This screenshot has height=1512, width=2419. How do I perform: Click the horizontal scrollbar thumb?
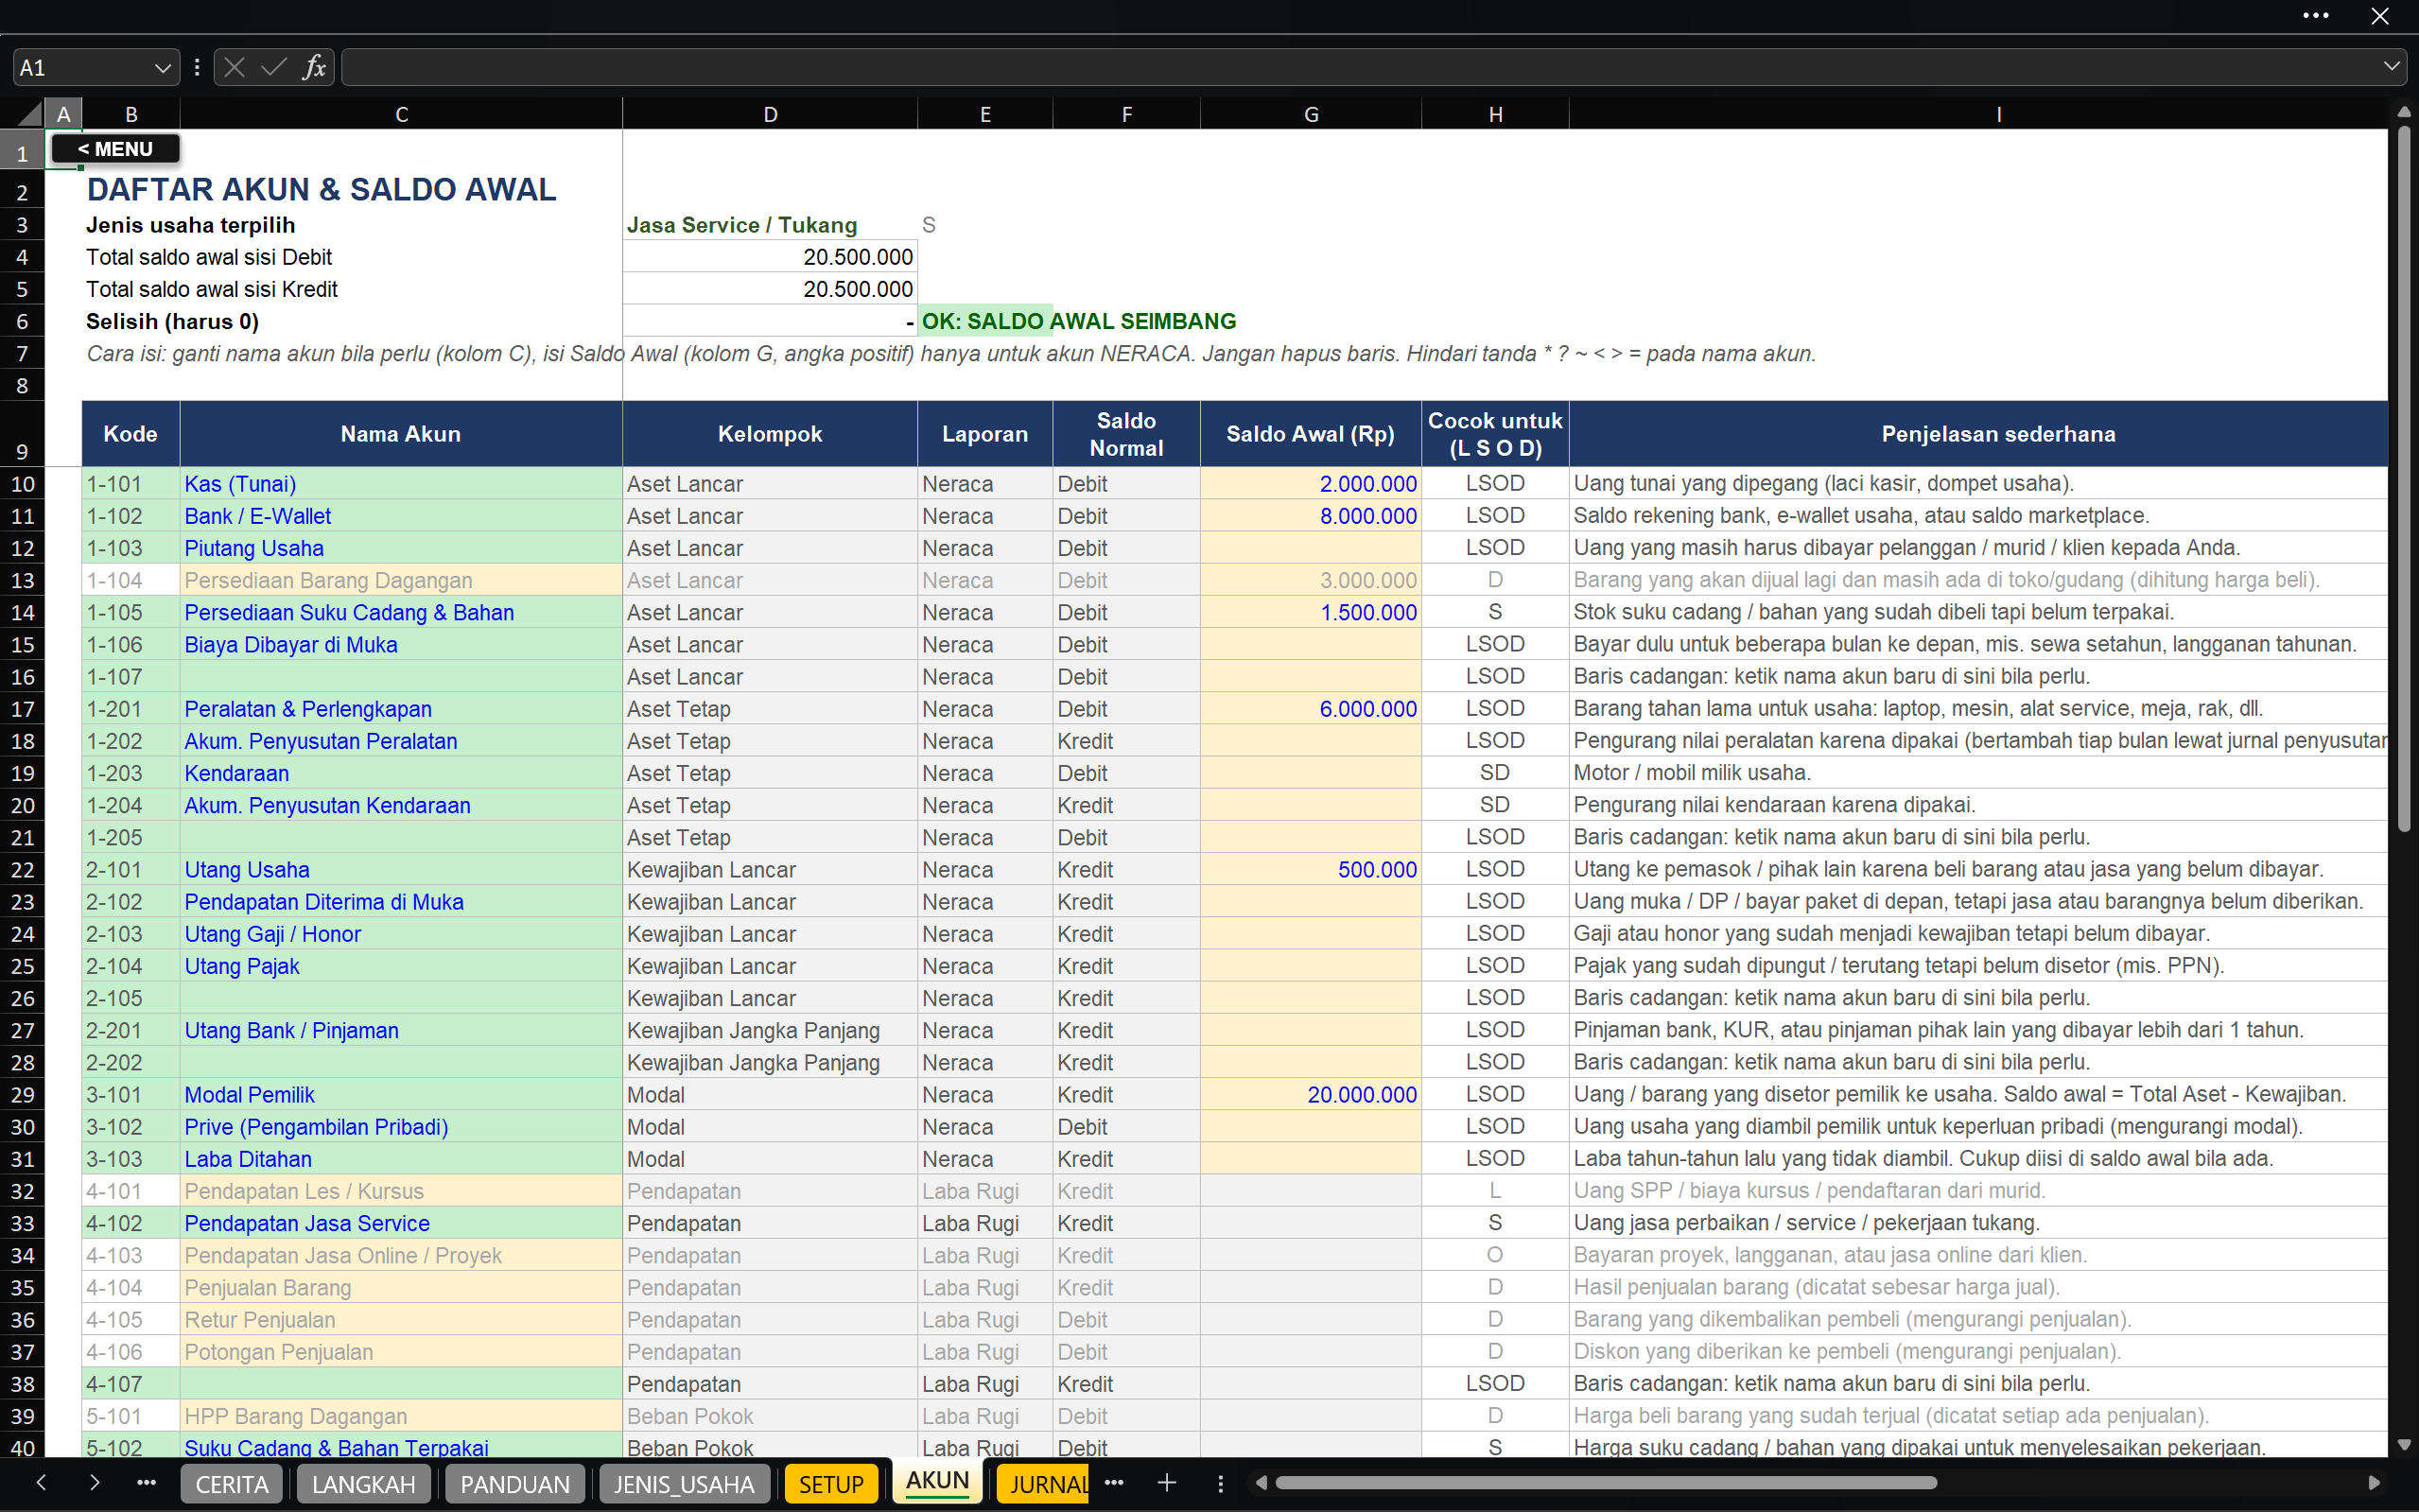coord(1606,1482)
